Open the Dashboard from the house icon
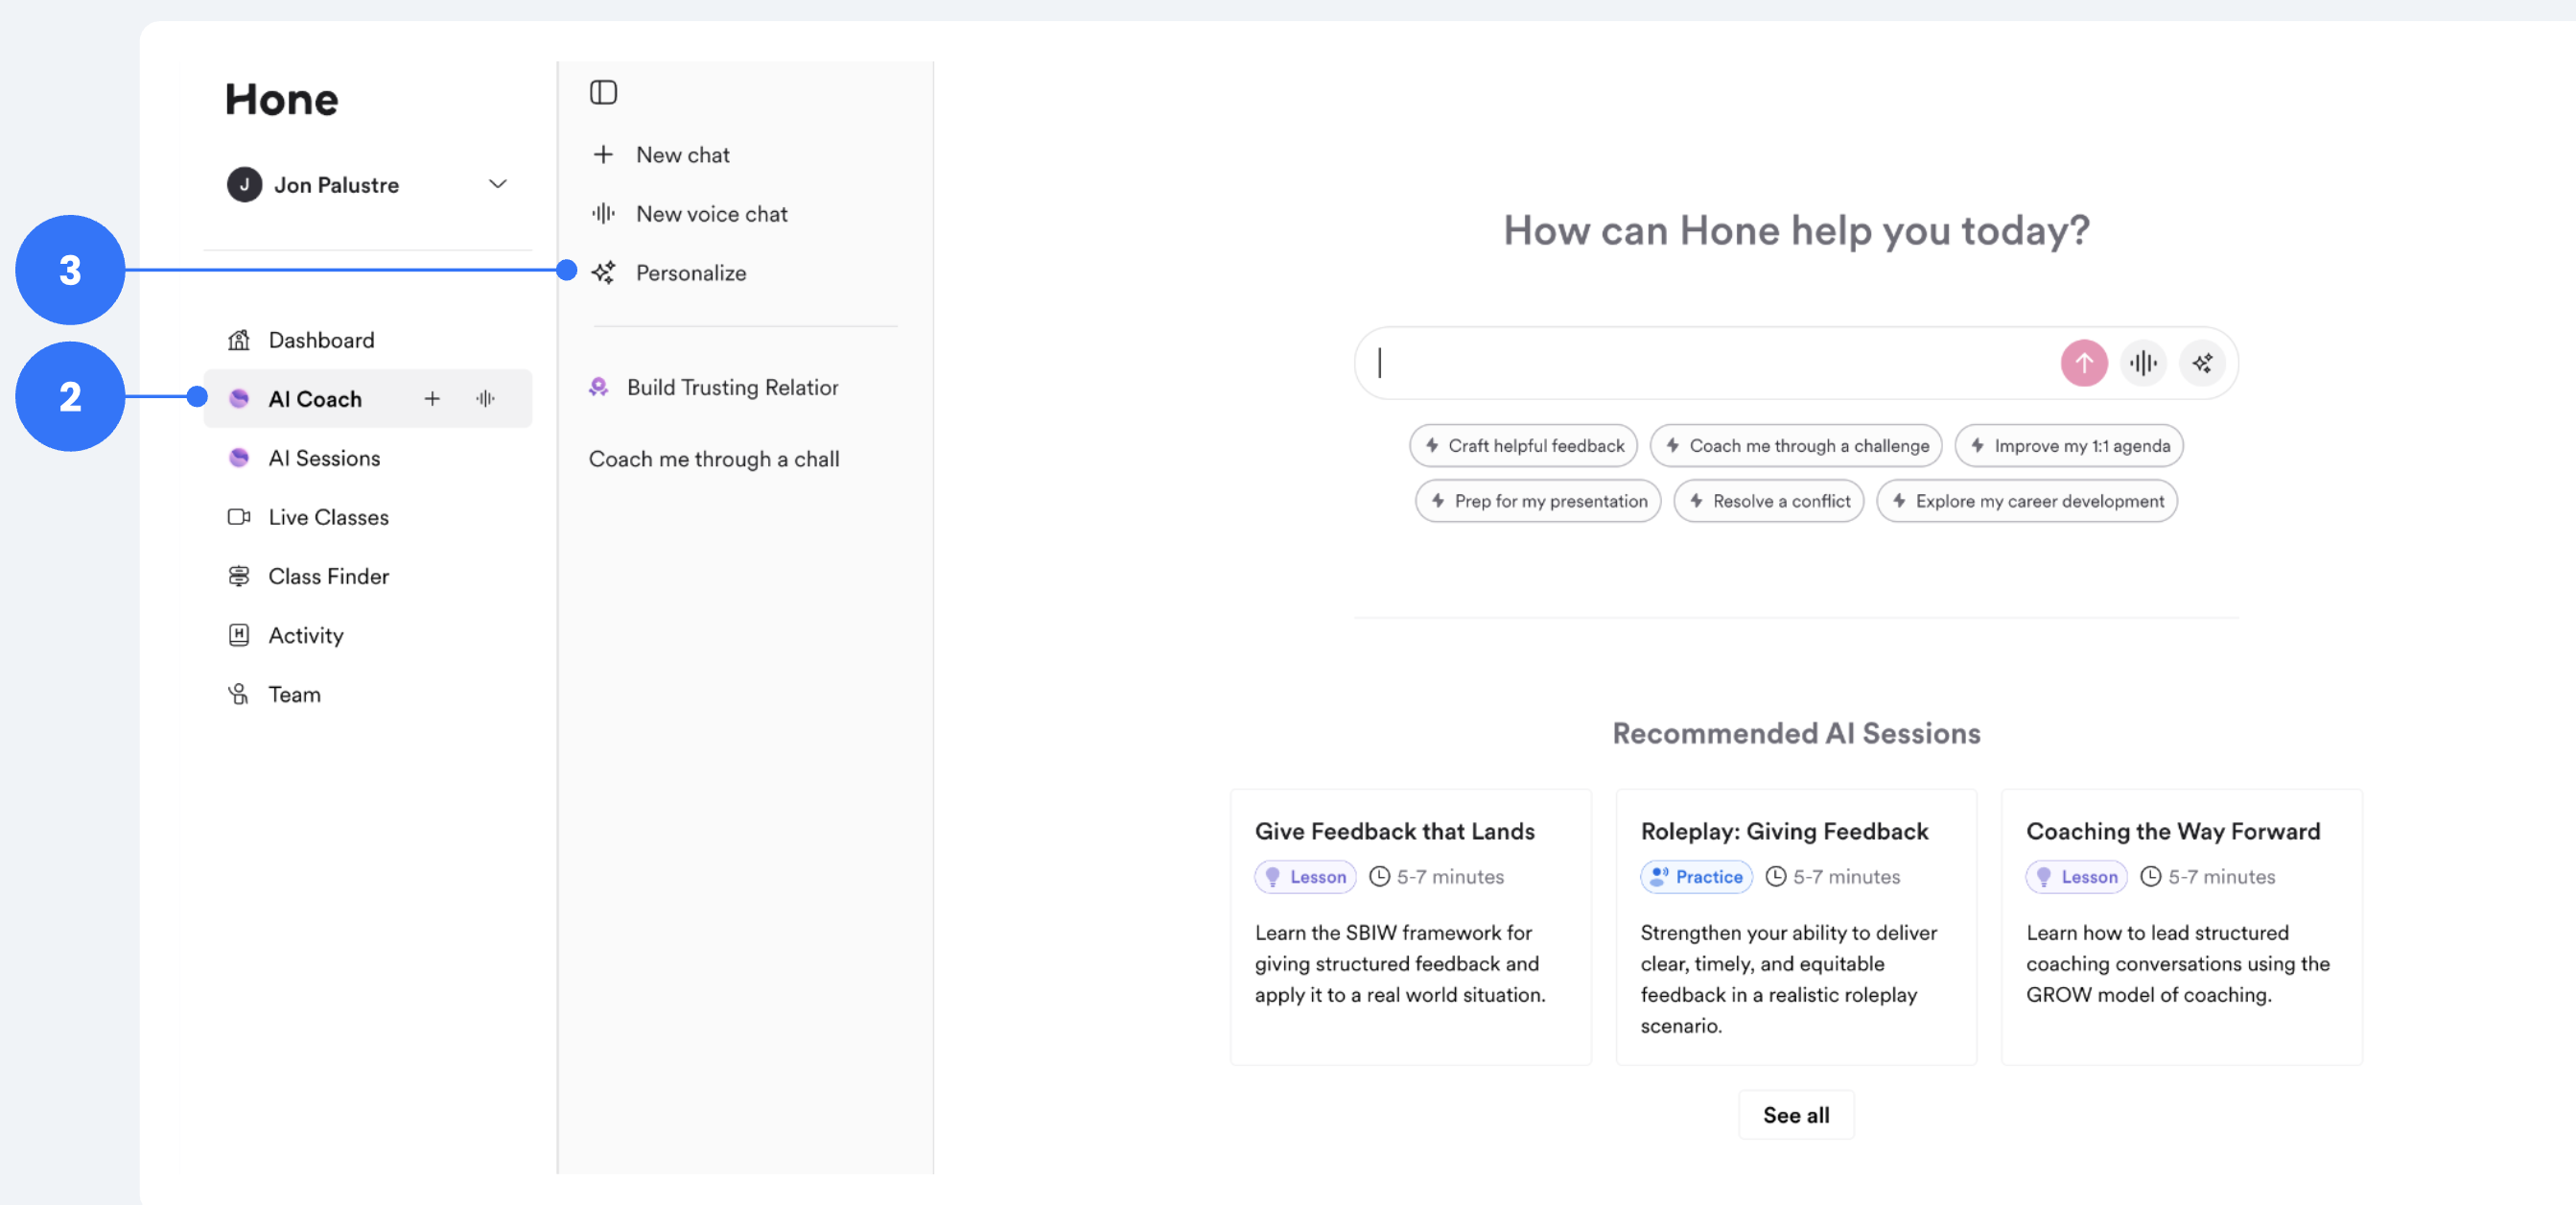Image resolution: width=2576 pixels, height=1205 pixels. coord(239,340)
